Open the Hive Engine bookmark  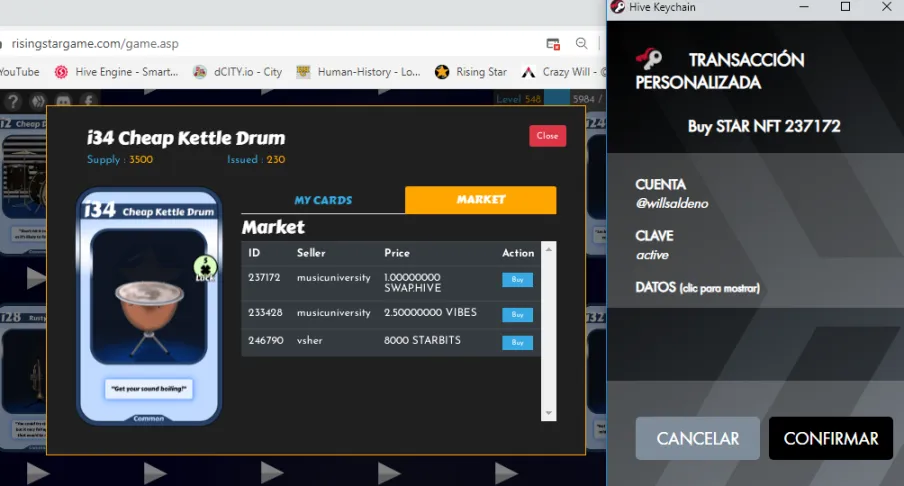tap(116, 72)
